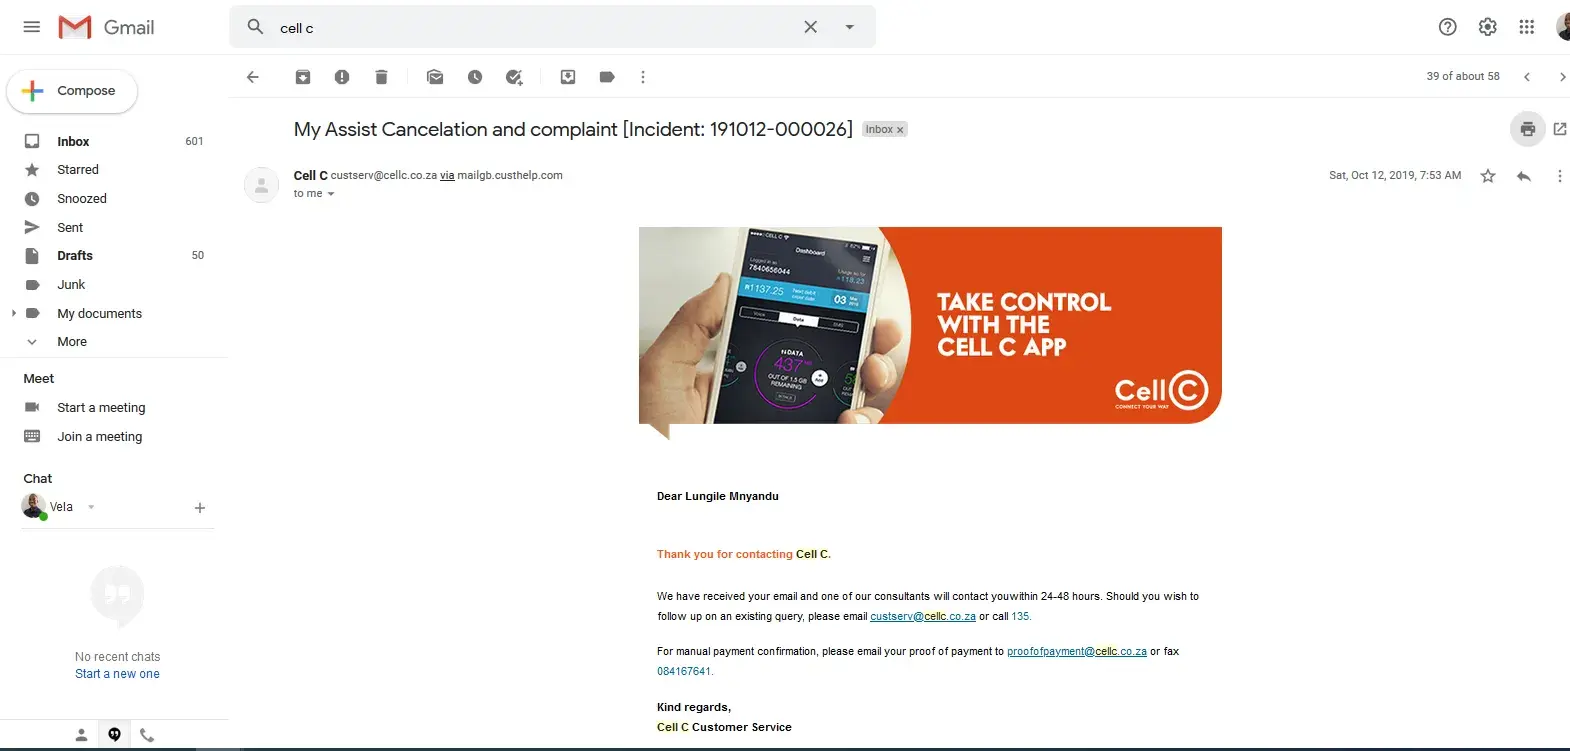
Task: Click Vela's profile picture in Chat
Action: coord(34,506)
